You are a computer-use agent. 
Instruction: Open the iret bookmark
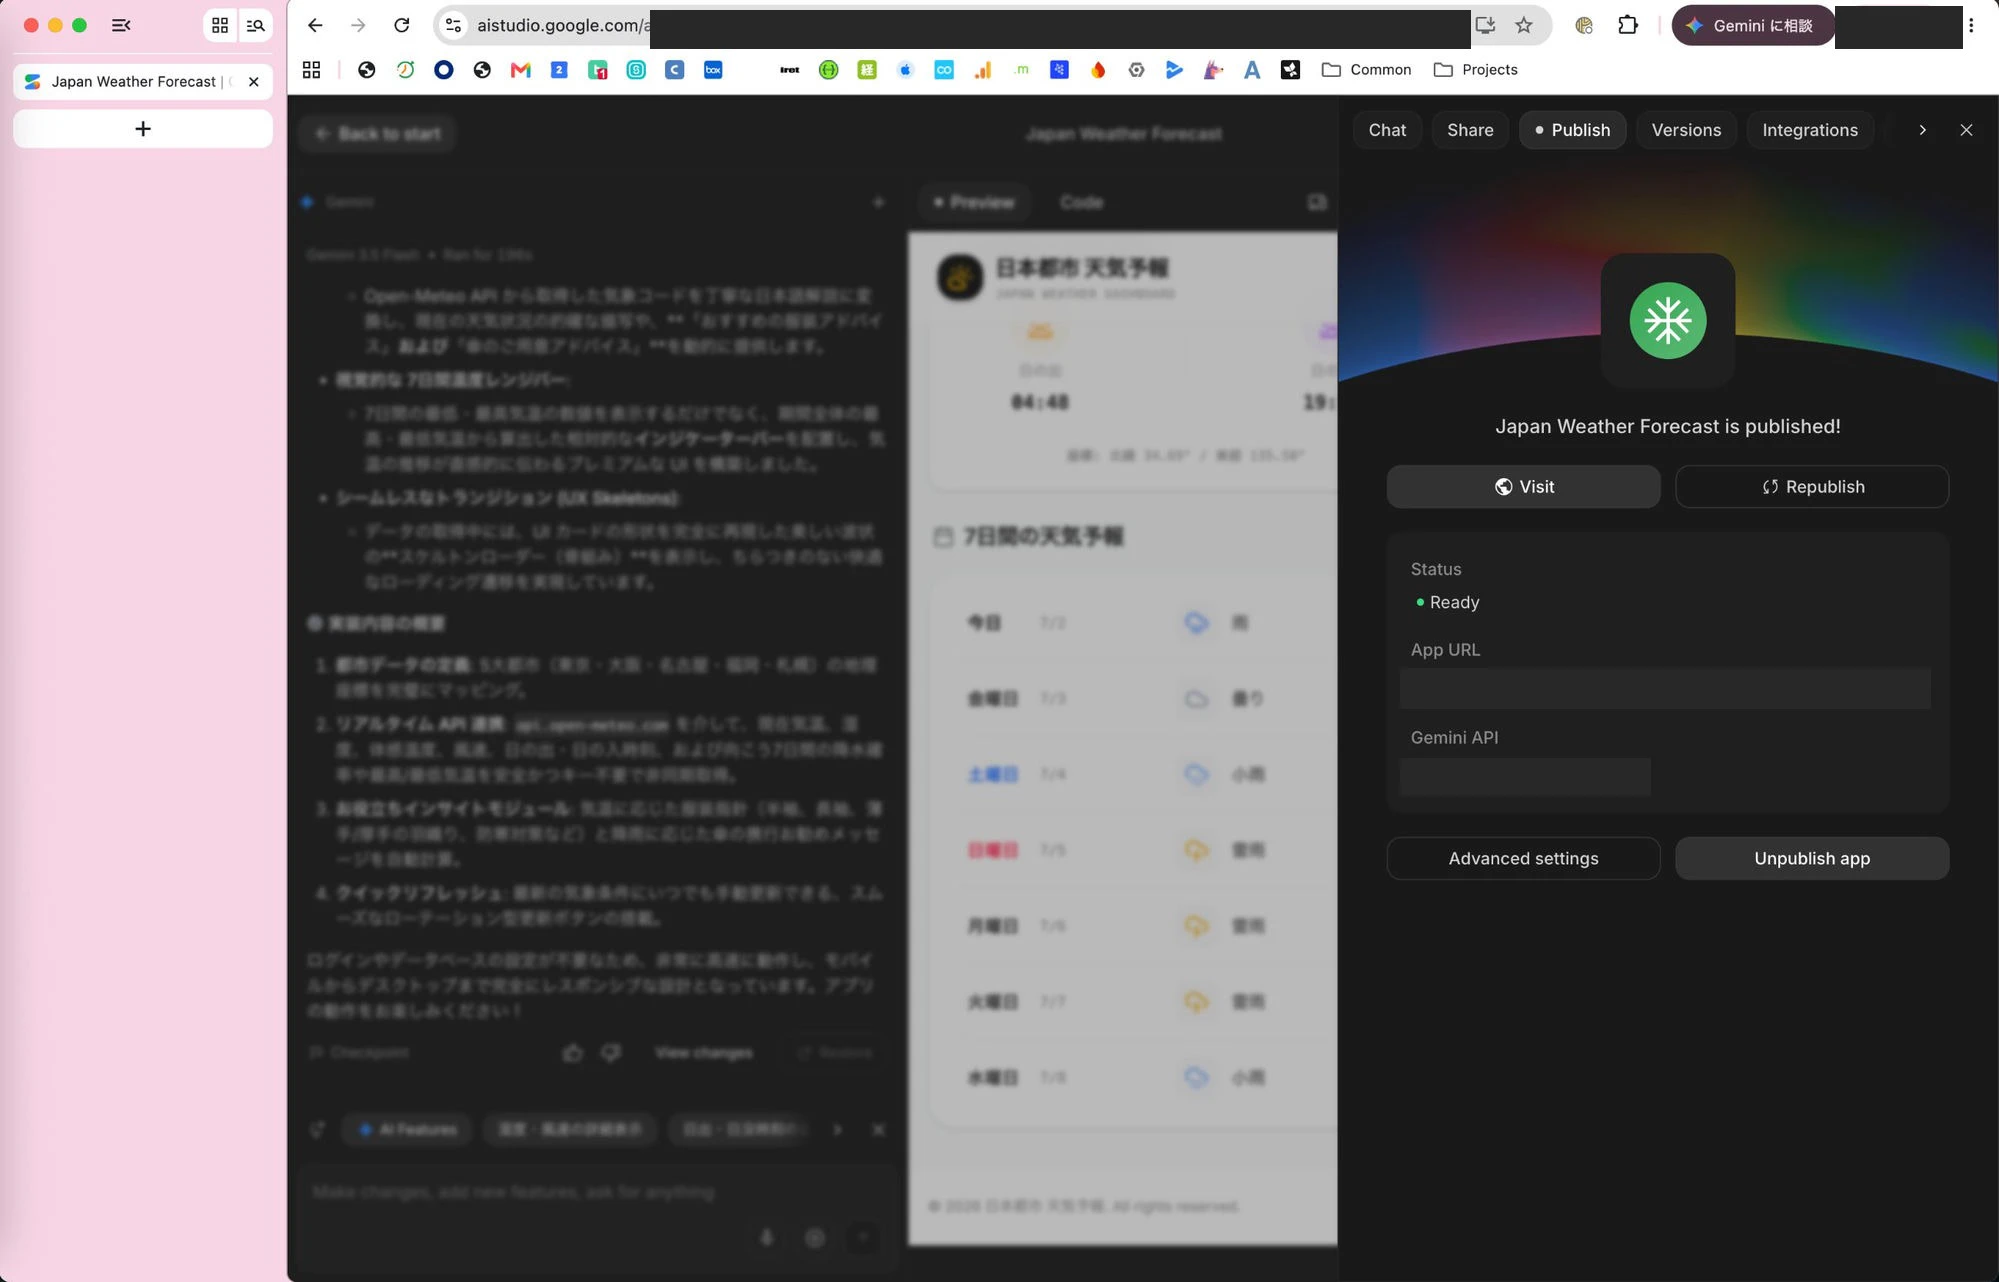coord(790,70)
